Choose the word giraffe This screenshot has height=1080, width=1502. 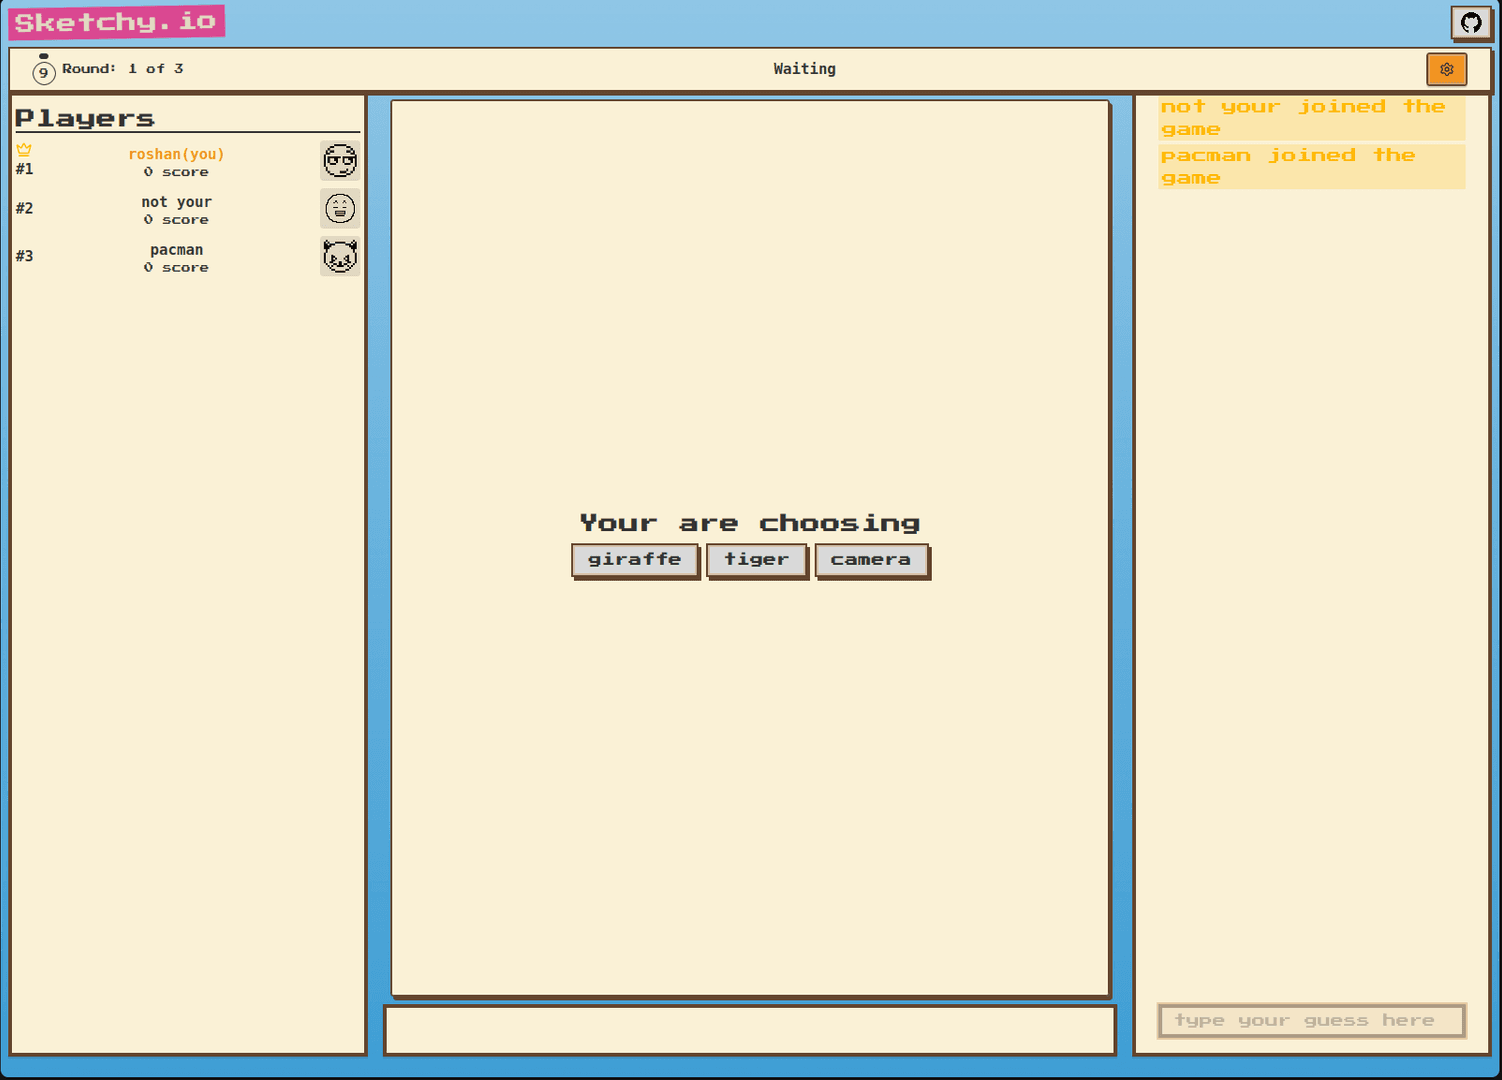coord(635,560)
